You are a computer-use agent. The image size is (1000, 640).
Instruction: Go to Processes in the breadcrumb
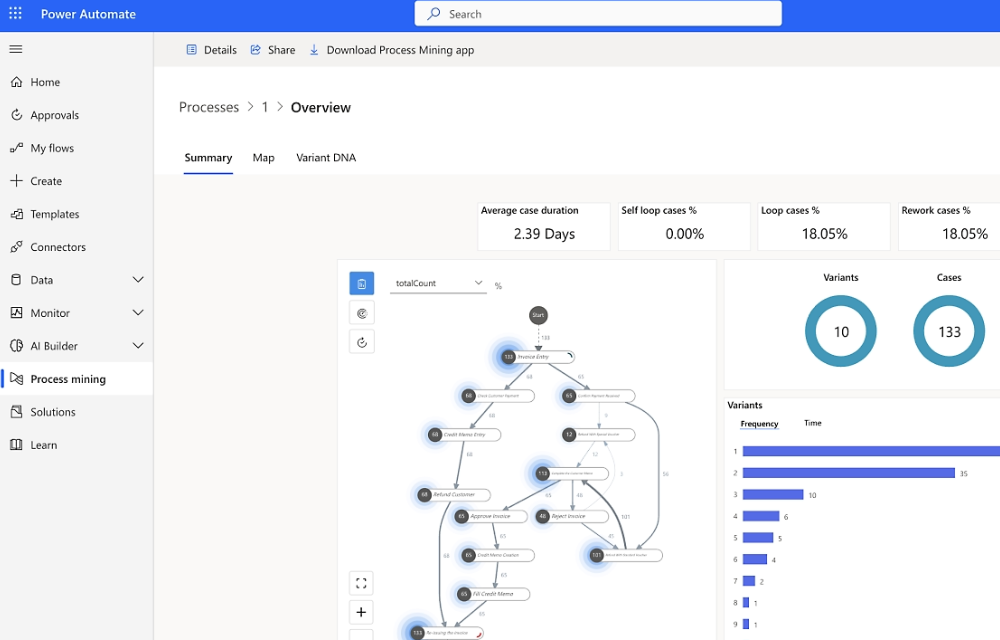coord(209,107)
